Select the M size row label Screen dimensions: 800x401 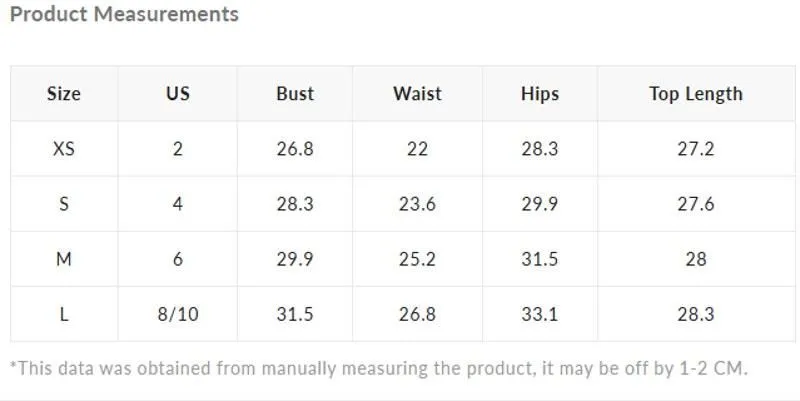pos(64,259)
